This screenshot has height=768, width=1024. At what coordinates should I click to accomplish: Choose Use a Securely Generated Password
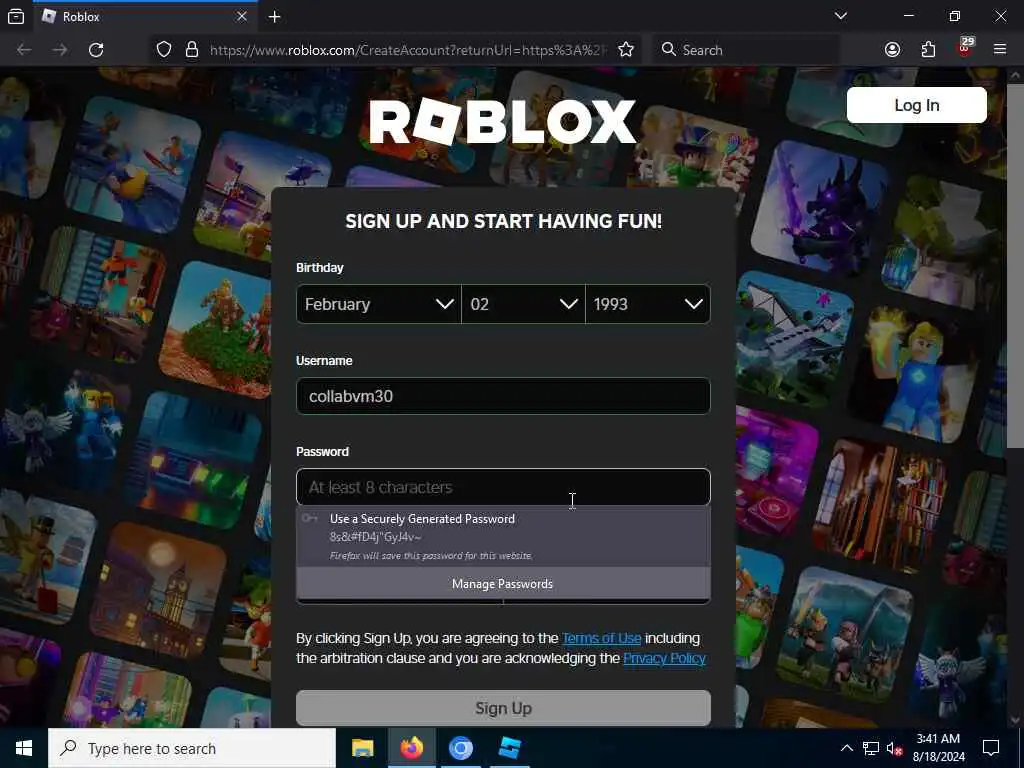[503, 536]
